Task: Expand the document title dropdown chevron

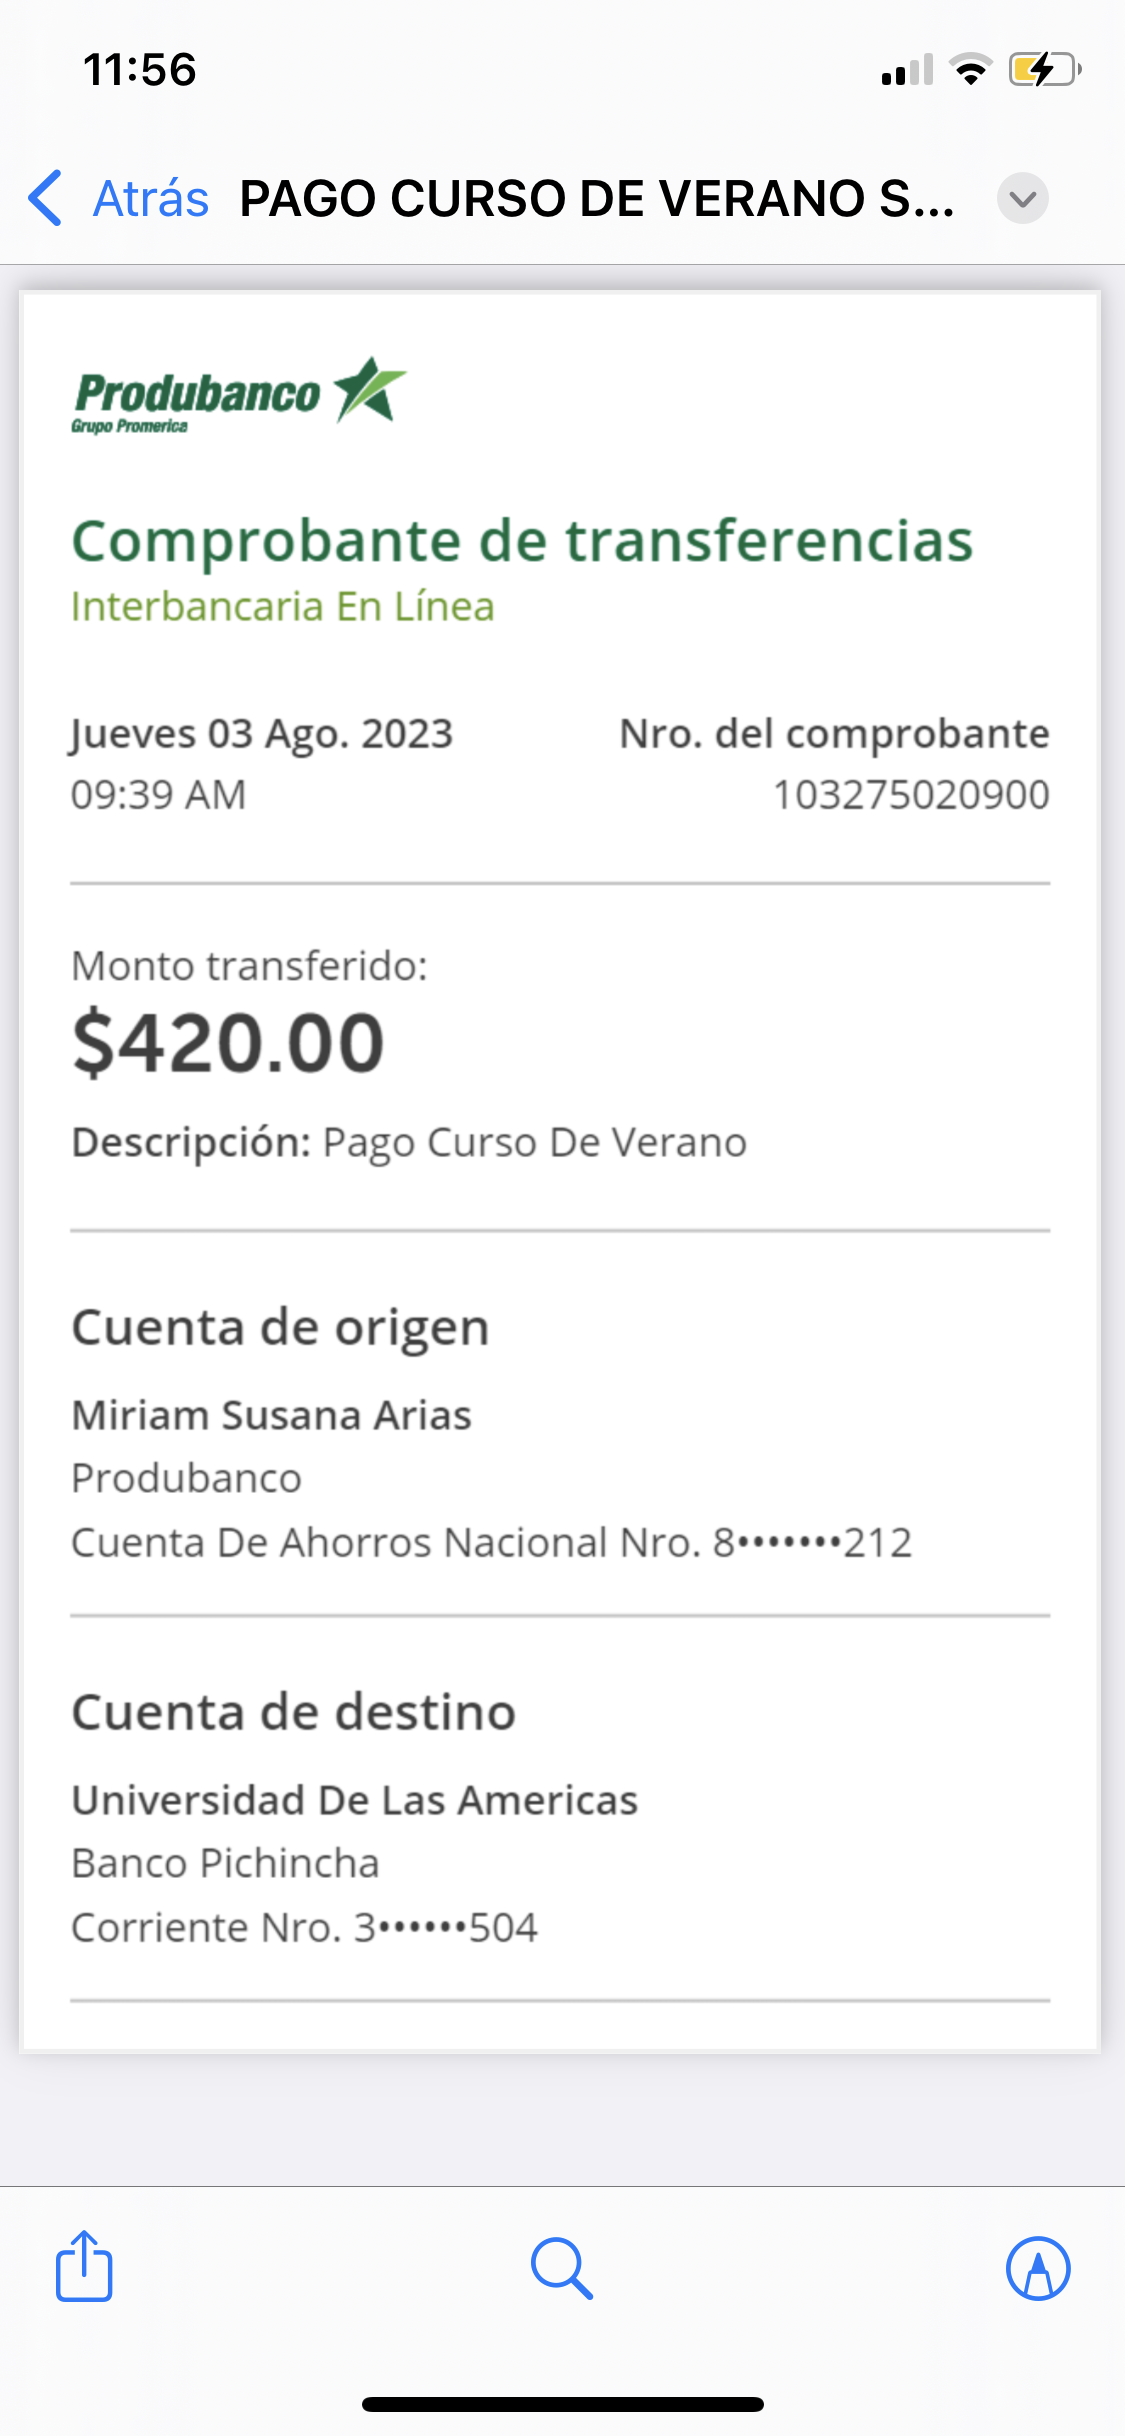Action: tap(1022, 198)
